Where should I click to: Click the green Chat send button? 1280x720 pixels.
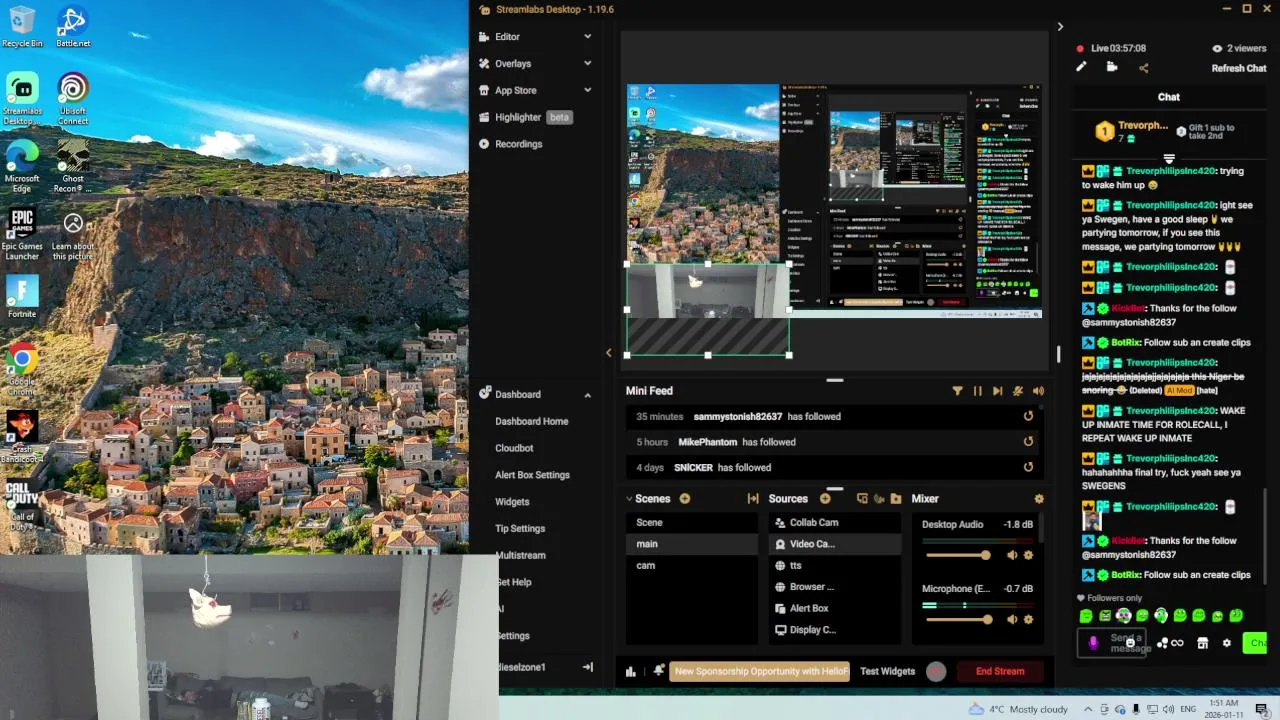[x=1256, y=643]
